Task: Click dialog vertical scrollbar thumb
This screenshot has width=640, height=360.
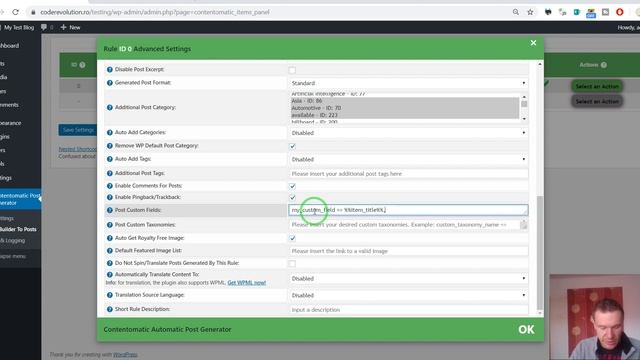Action: pos(540,252)
